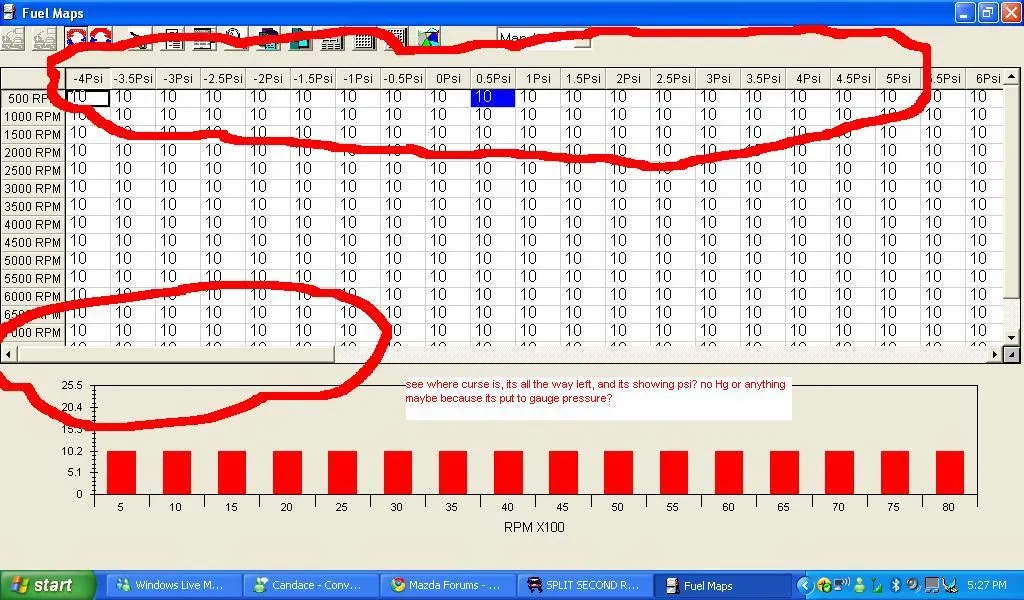
Task: Click the first grayed-out toolbar icon
Action: pyautogui.click(x=14, y=39)
